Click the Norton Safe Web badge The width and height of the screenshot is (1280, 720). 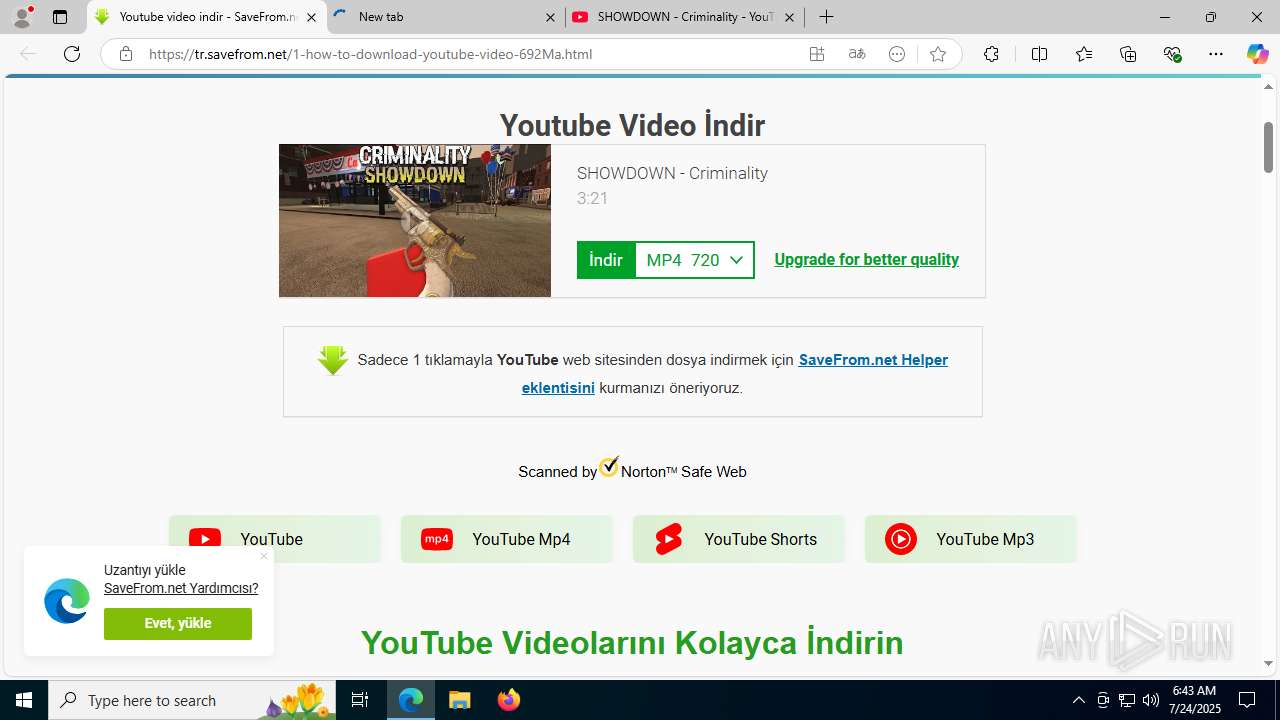point(632,469)
